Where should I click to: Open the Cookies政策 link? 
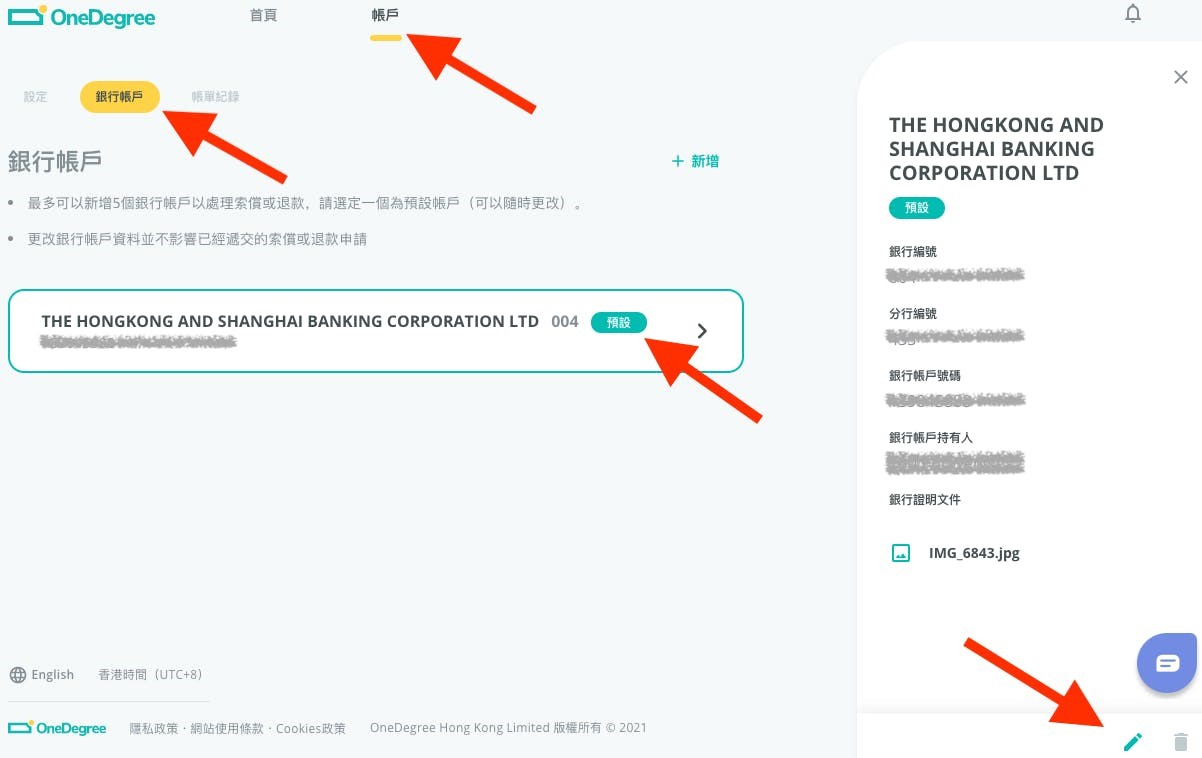(x=310, y=728)
